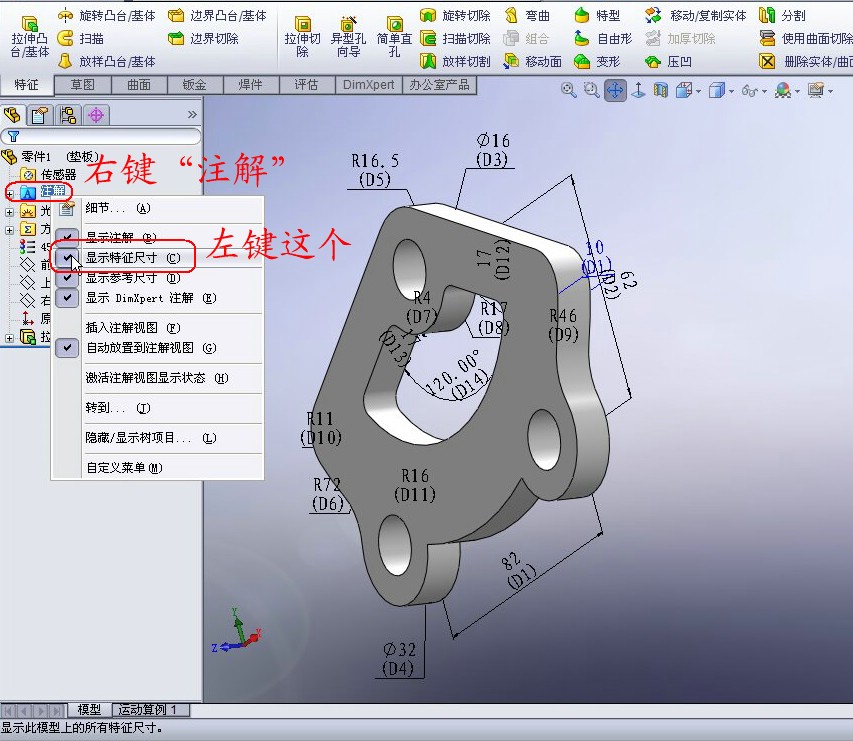Select 使用曲面切除 cut with surface

pyautogui.click(x=806, y=39)
